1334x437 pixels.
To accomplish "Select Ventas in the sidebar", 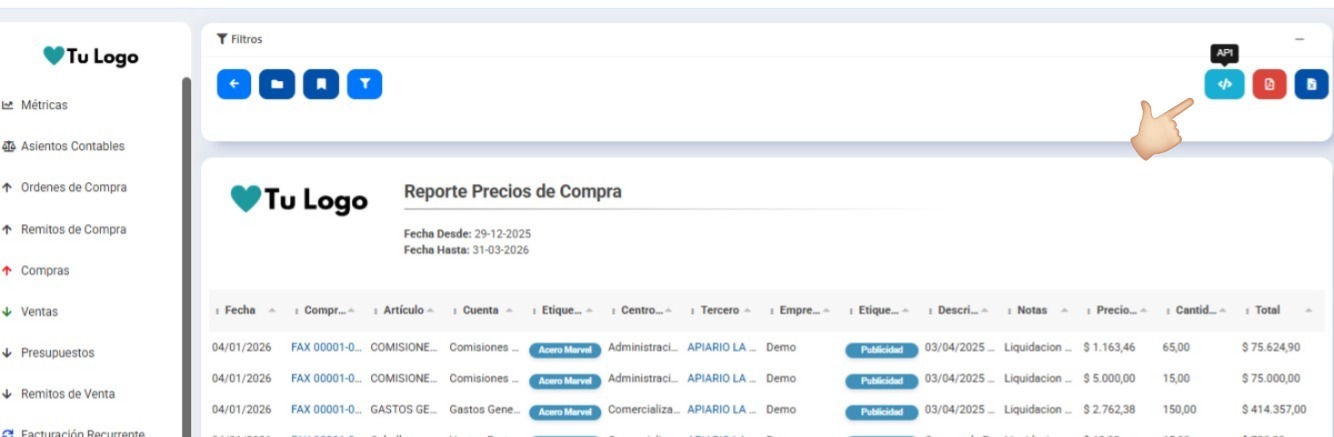I will click(x=30, y=312).
